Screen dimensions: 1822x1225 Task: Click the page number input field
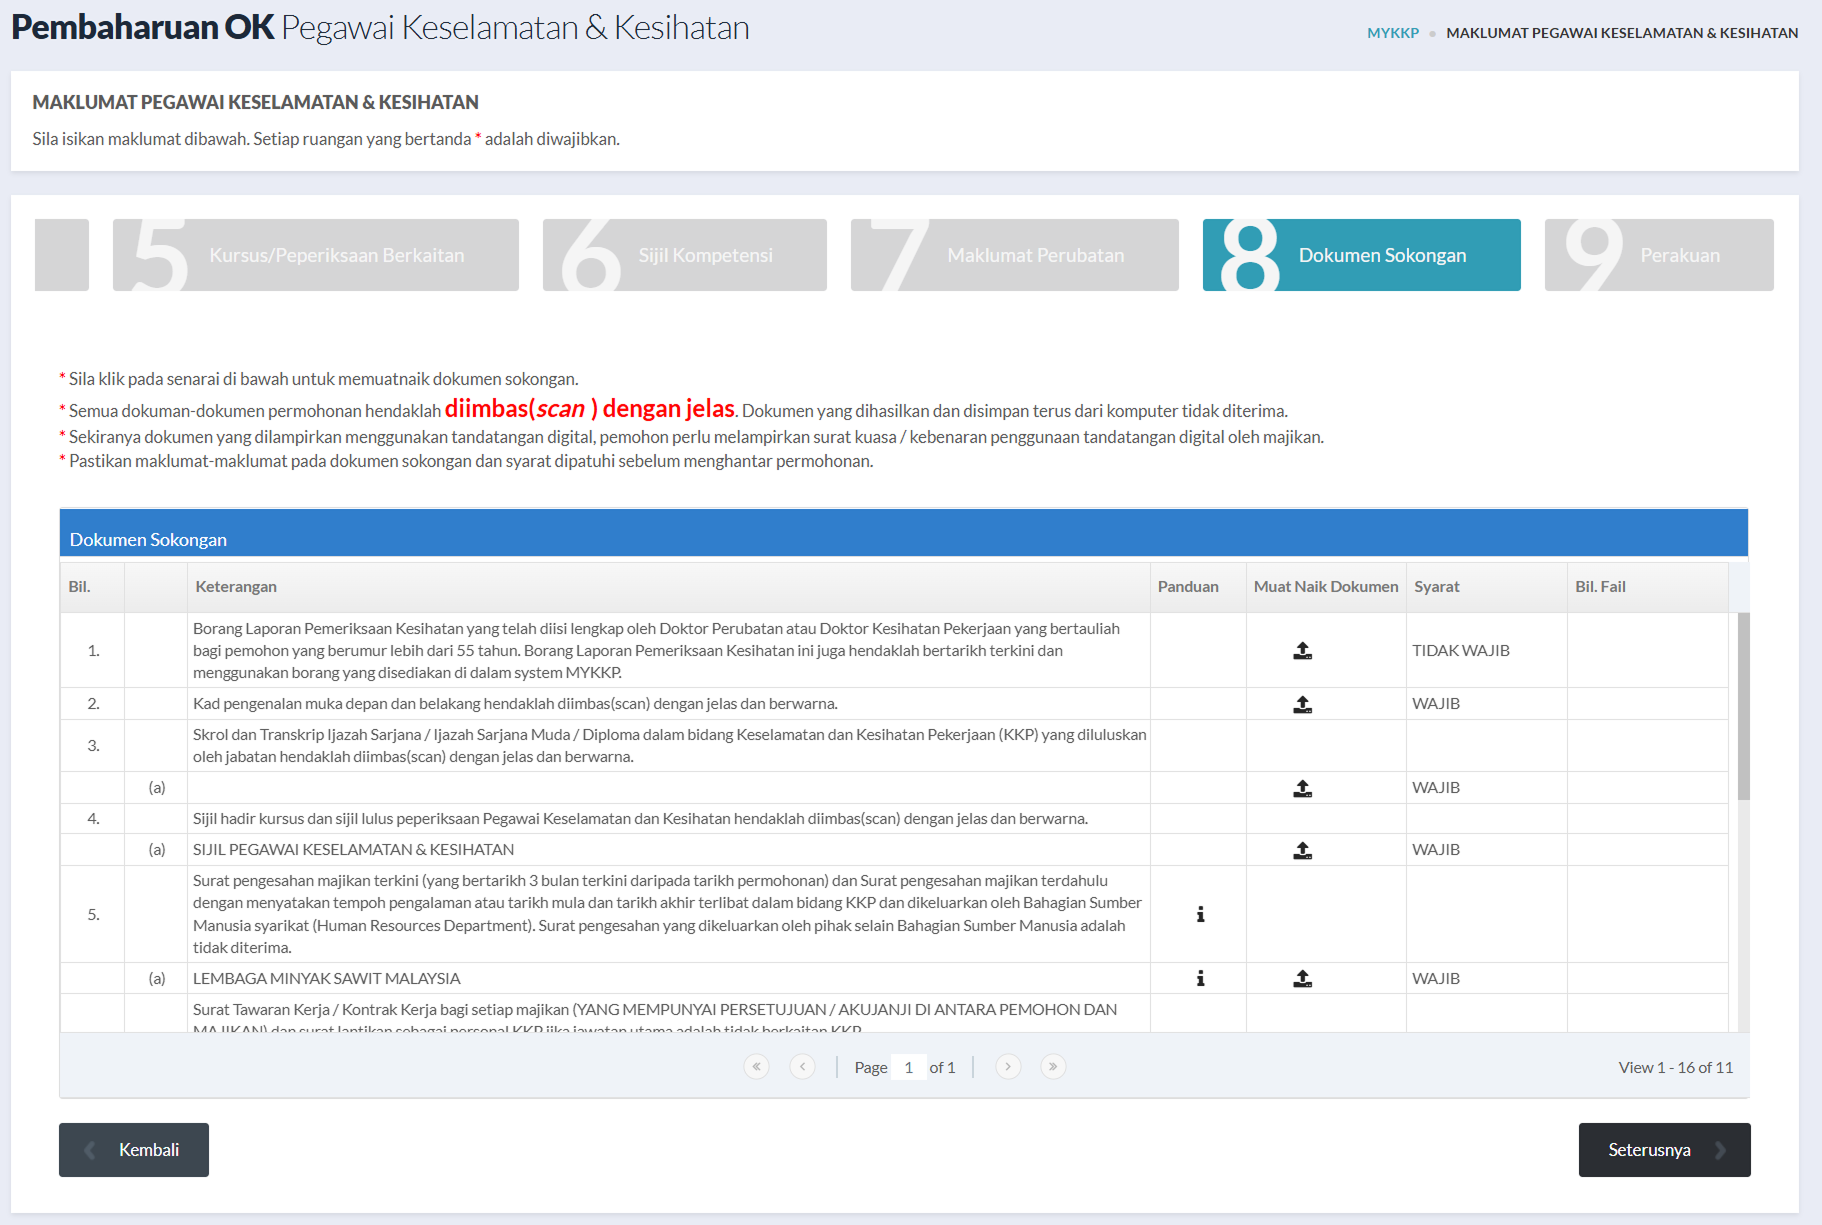click(x=909, y=1067)
